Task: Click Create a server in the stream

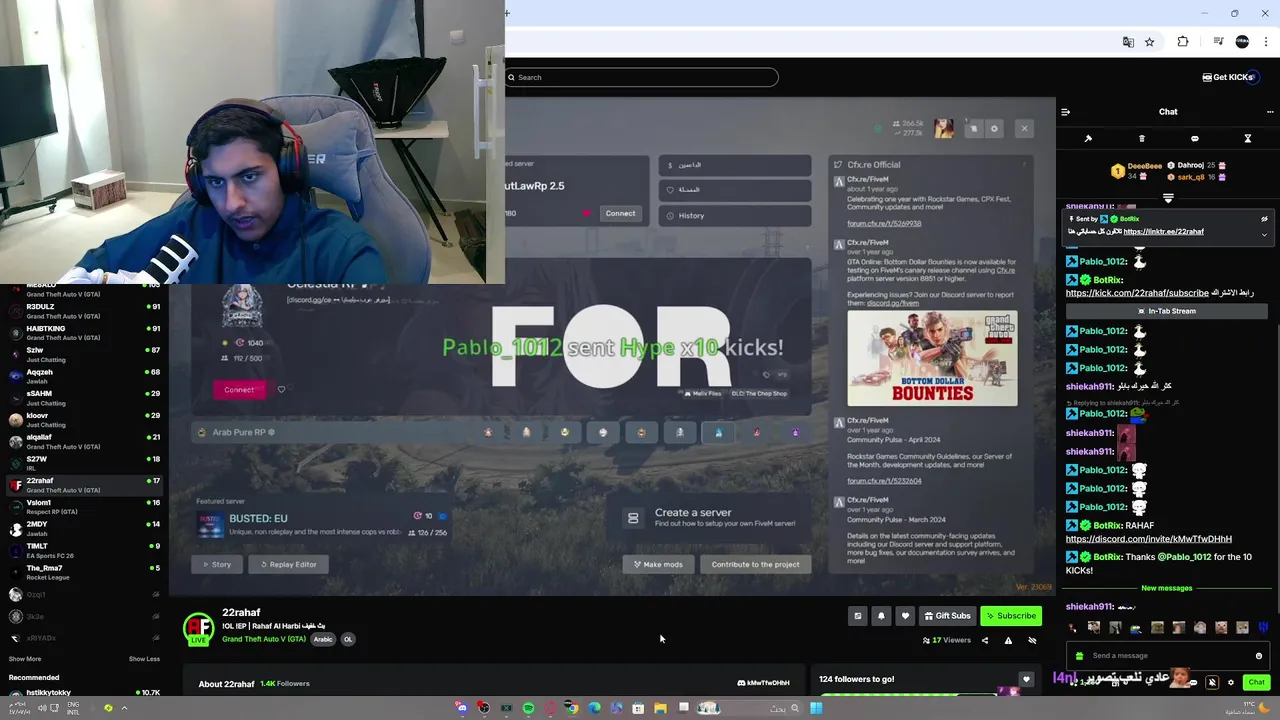Action: 710,517
